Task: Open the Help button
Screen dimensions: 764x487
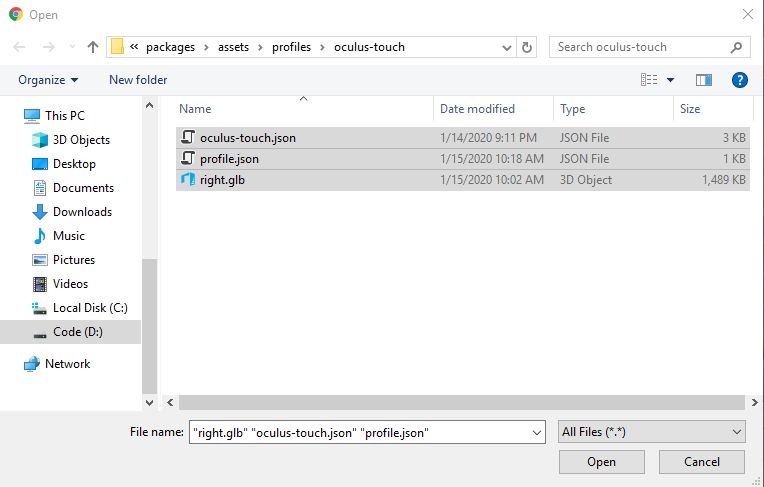Action: pyautogui.click(x=740, y=80)
